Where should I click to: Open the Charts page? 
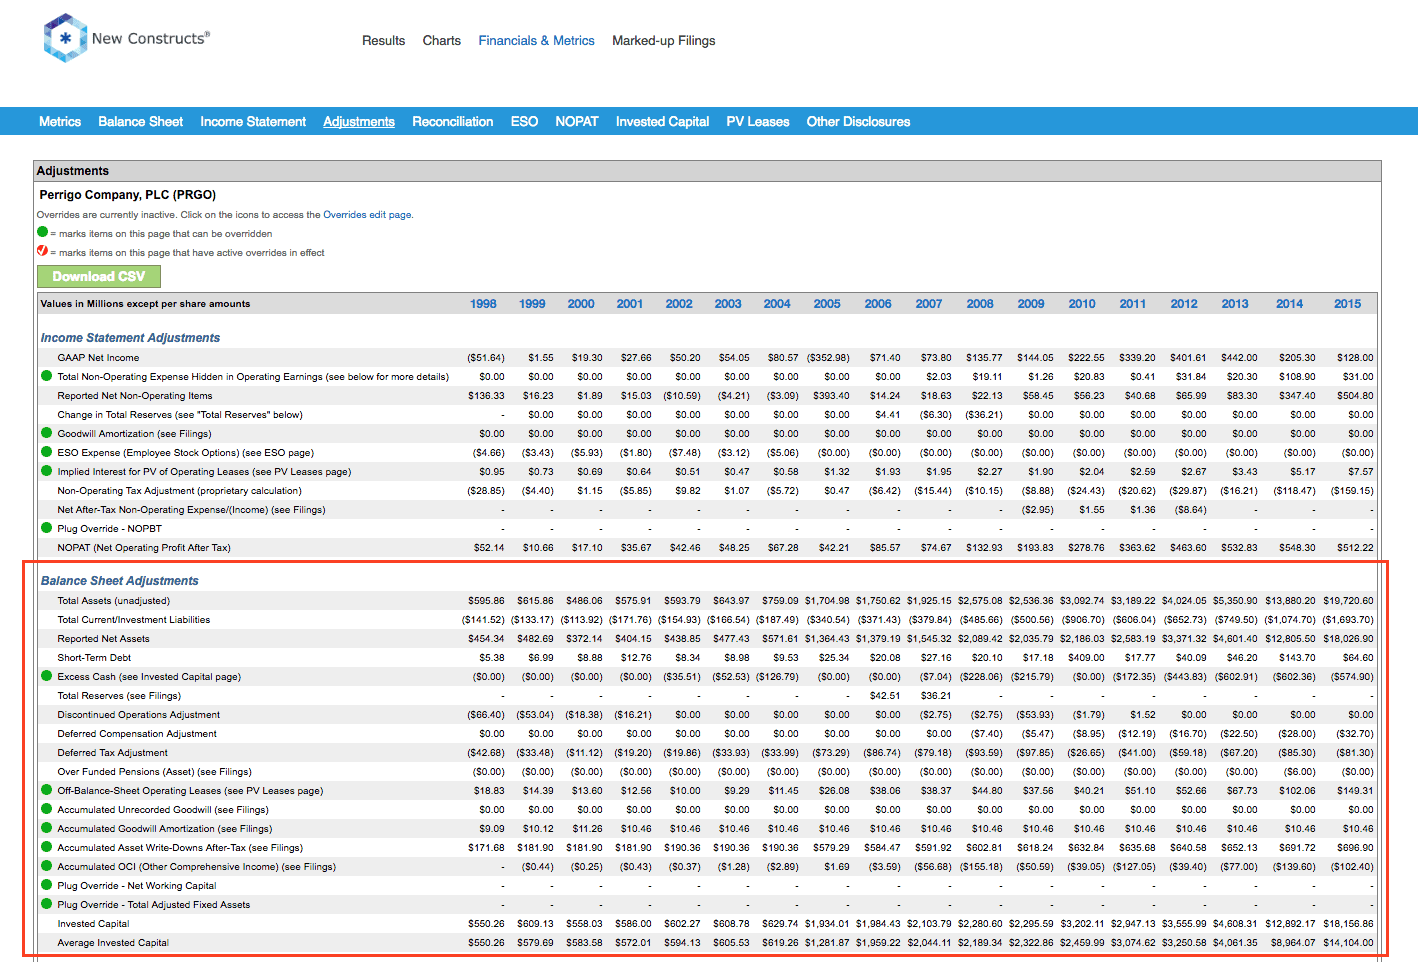(442, 41)
